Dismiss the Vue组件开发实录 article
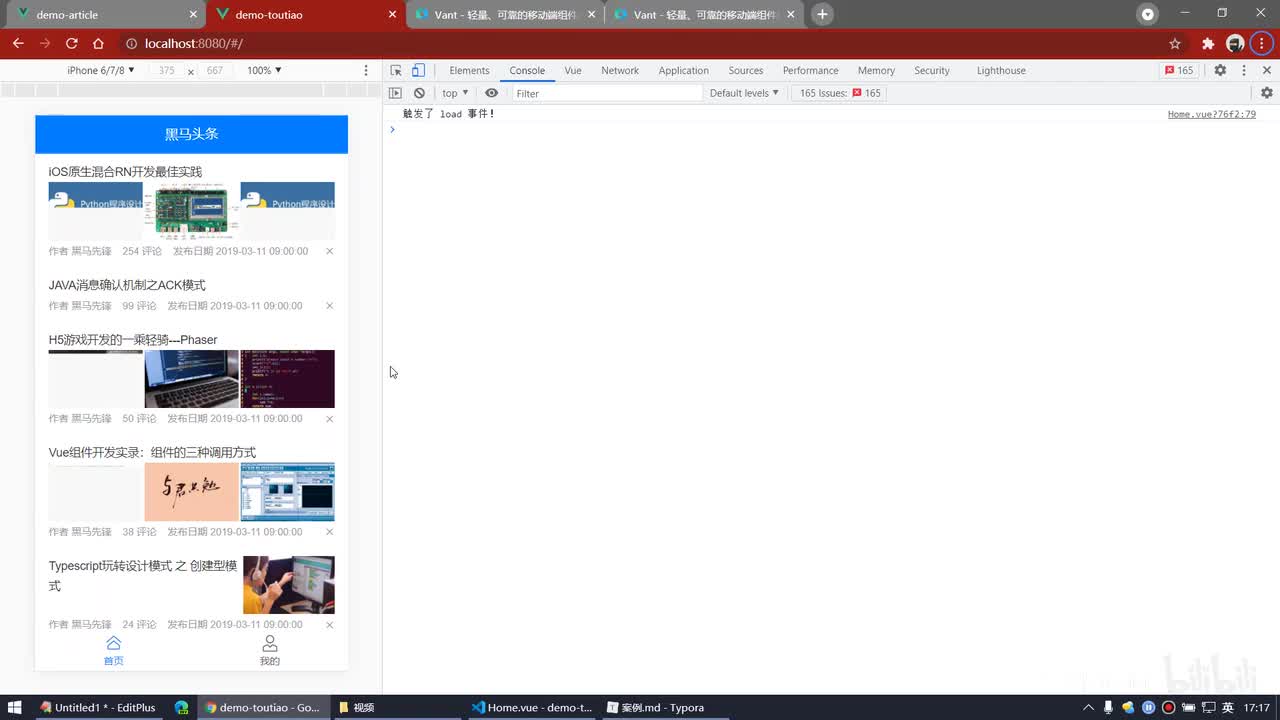This screenshot has height=720, width=1280. coord(329,532)
